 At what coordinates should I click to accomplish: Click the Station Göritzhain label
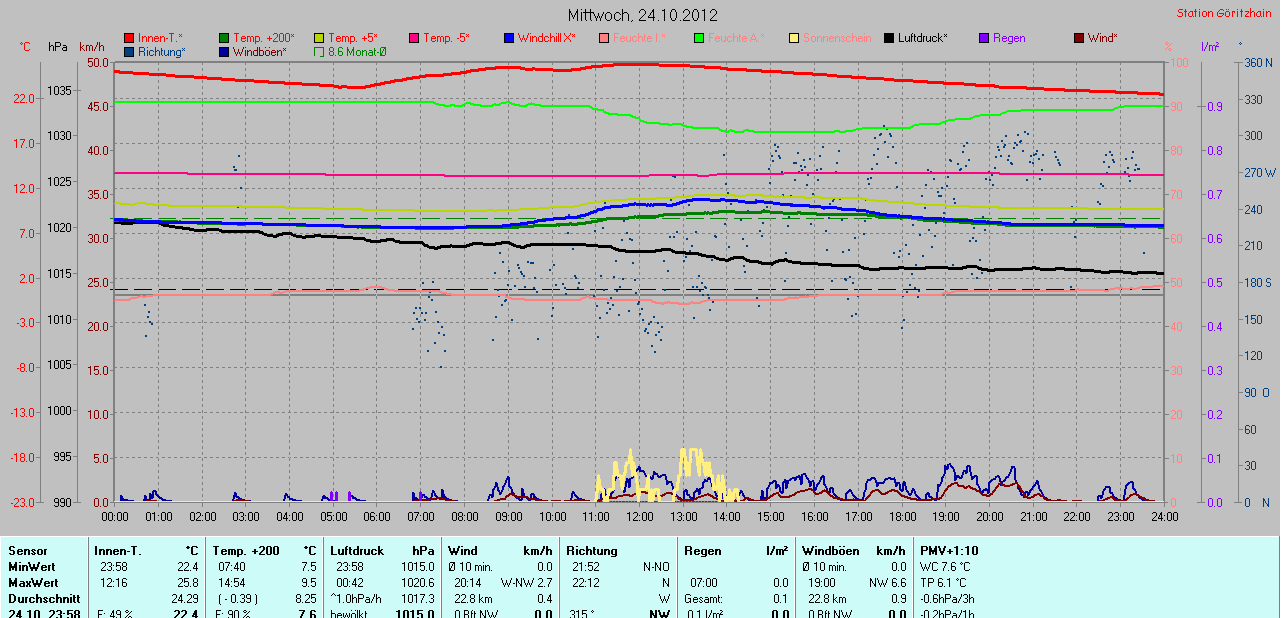click(x=1225, y=13)
